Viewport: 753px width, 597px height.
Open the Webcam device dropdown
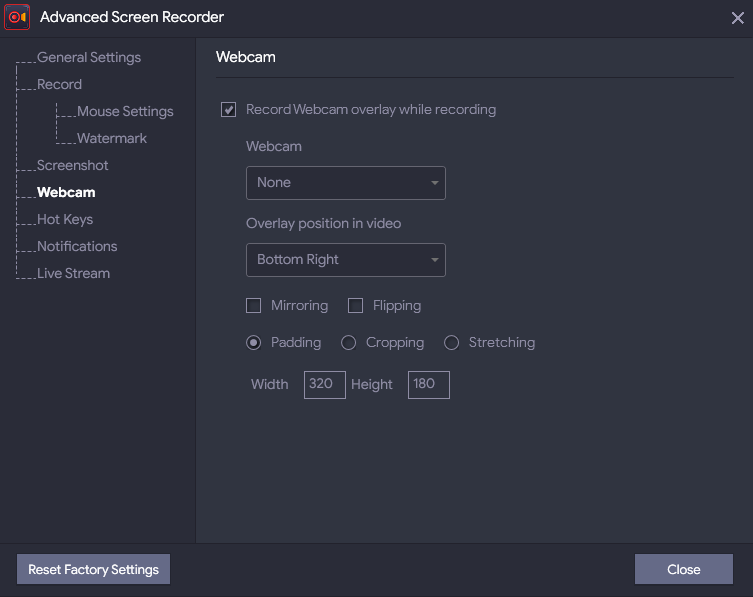(x=345, y=183)
